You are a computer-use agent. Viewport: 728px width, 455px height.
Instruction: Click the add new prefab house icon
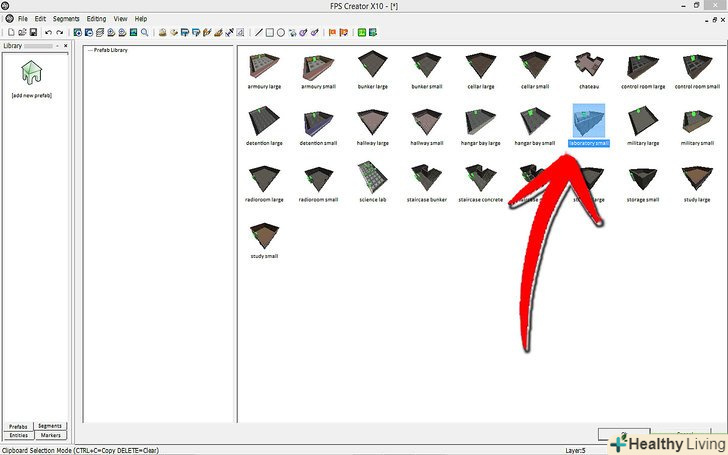(x=32, y=72)
